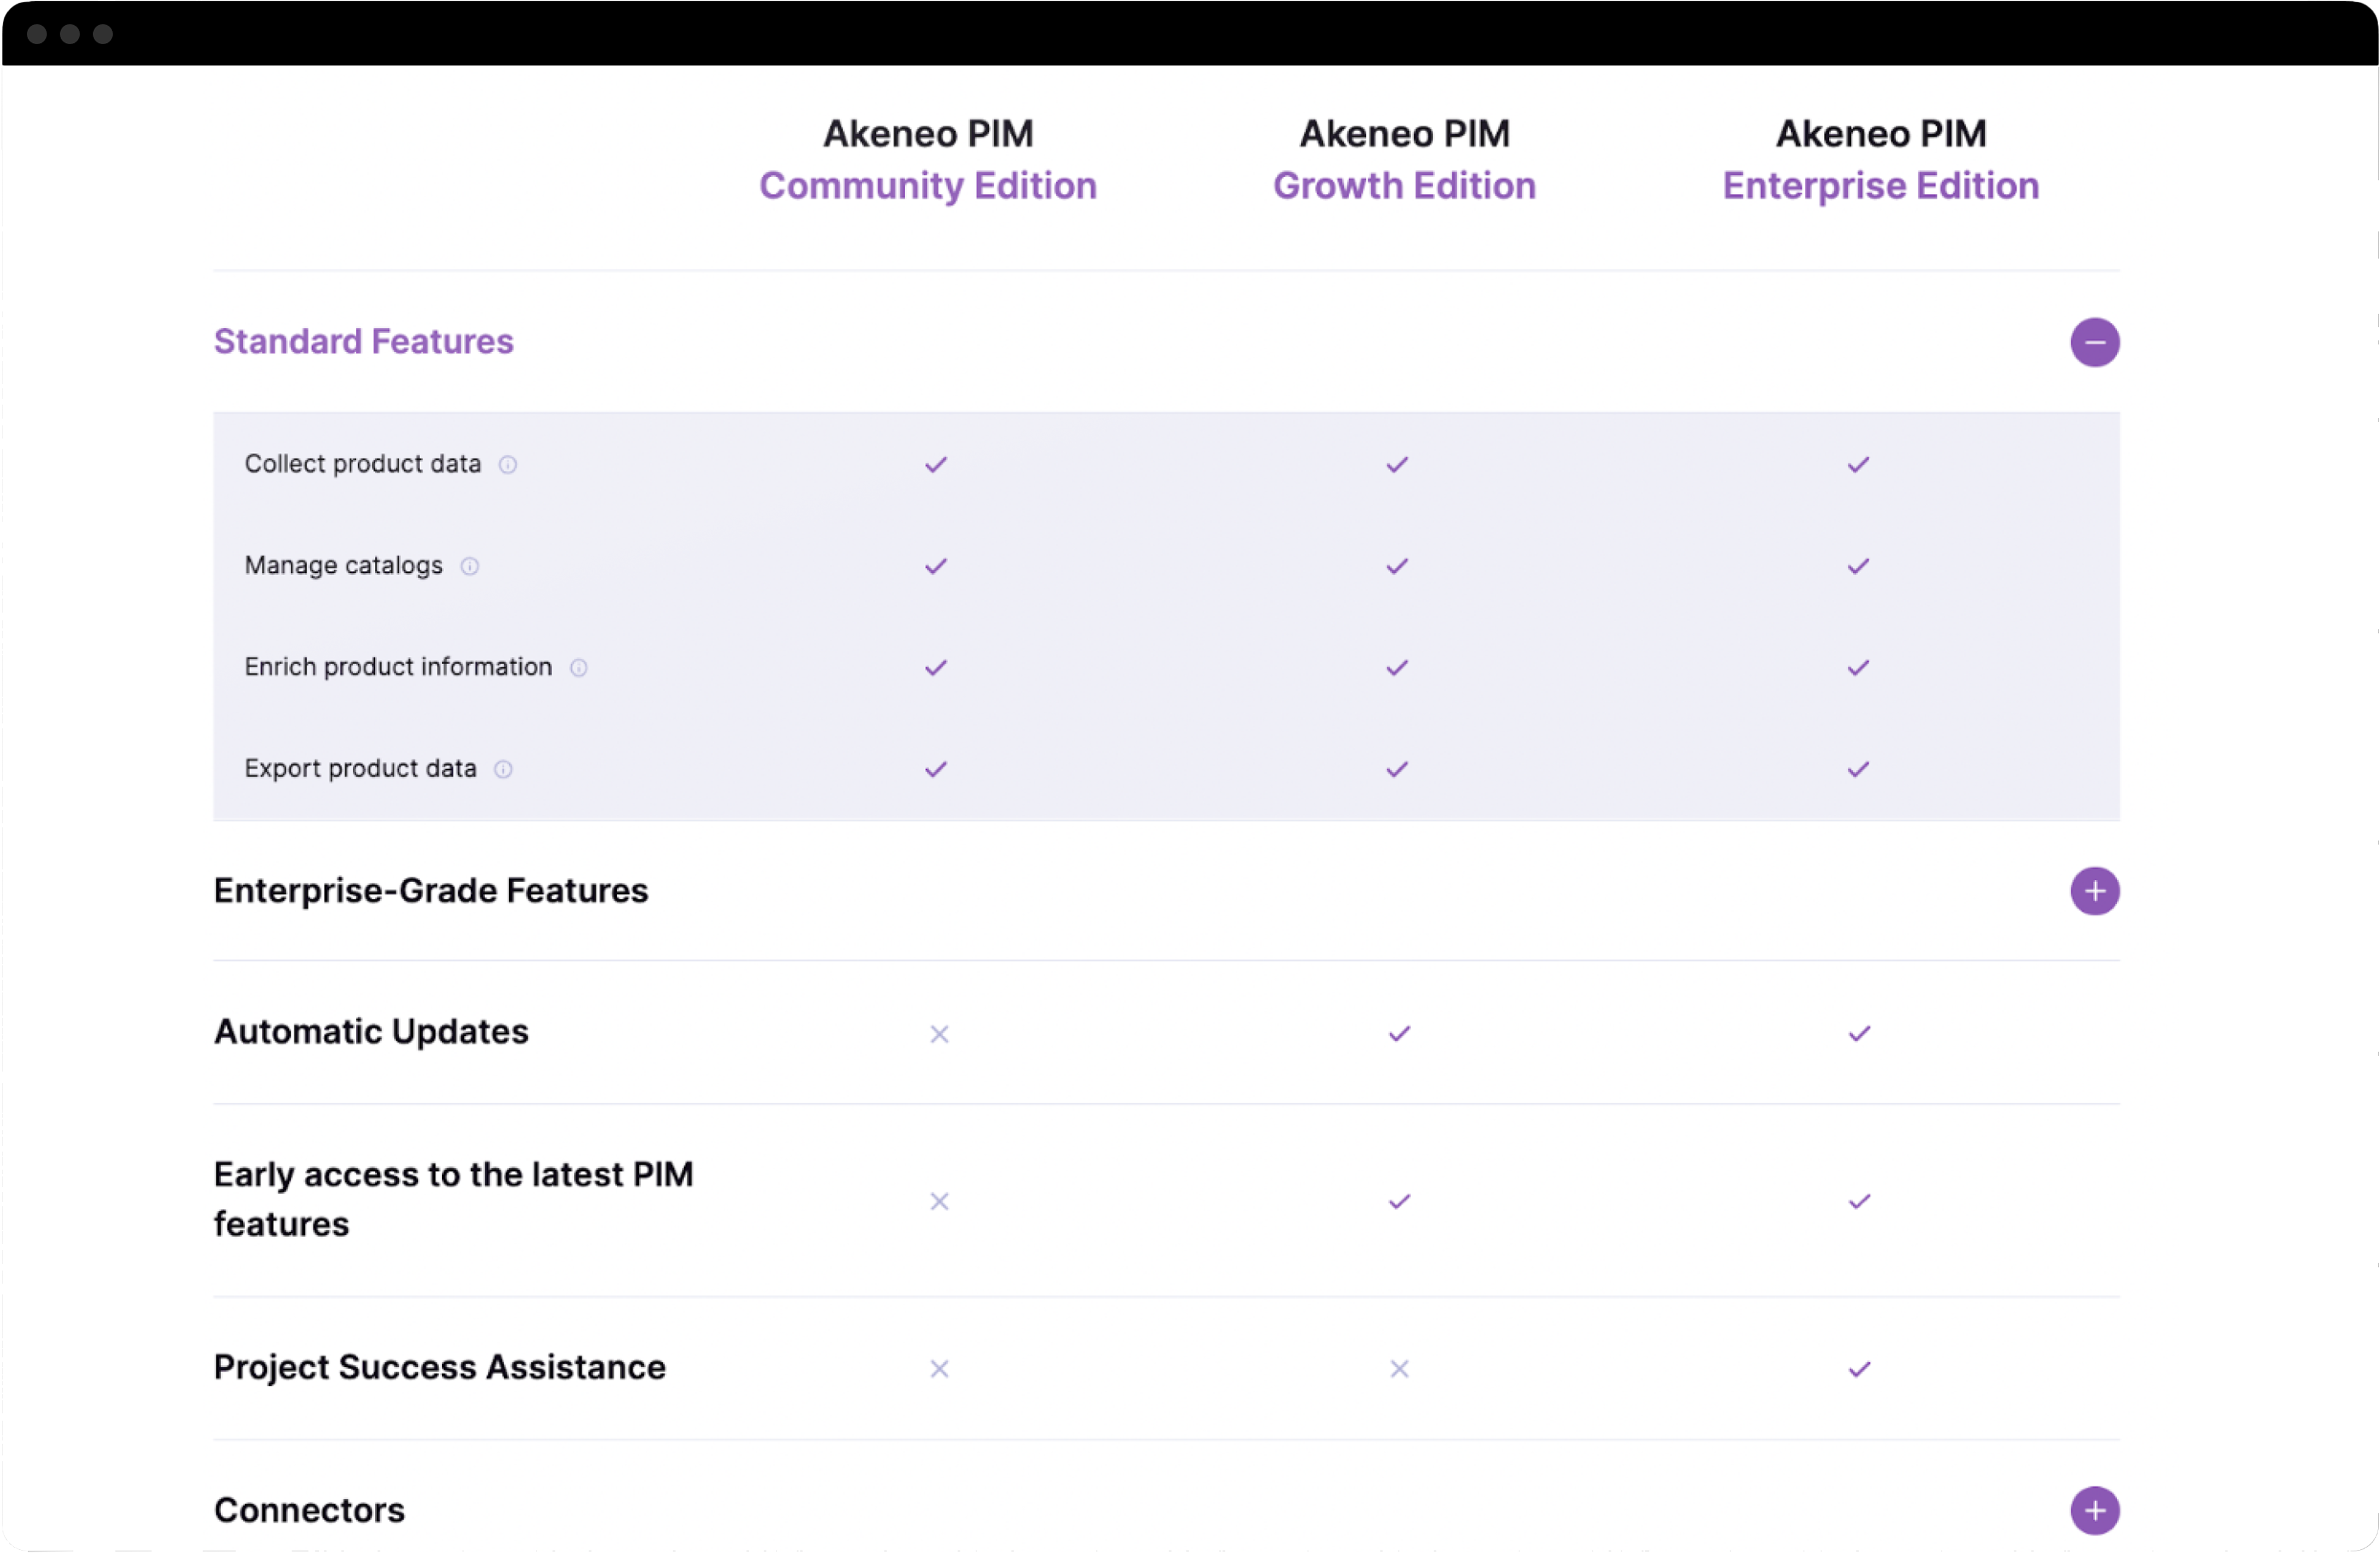Click the Automatic Updates row label
The width and height of the screenshot is (2380, 1553).
[371, 1032]
